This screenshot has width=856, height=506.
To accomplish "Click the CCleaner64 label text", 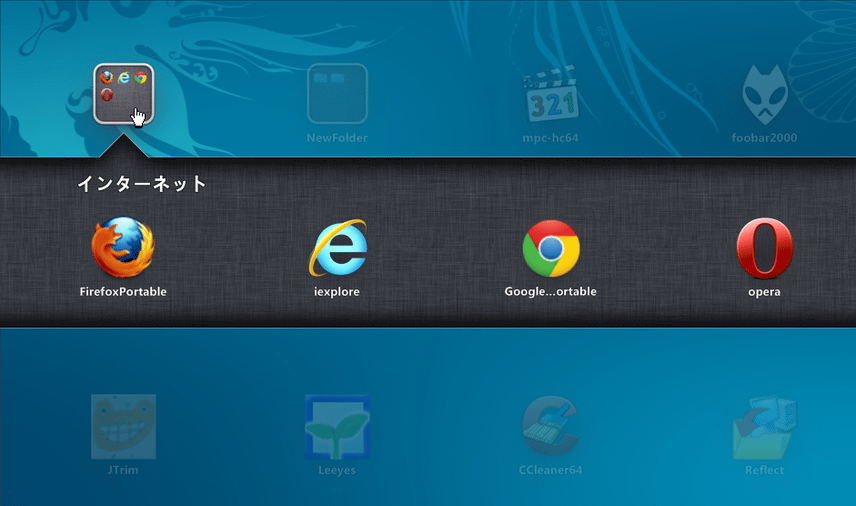I will pyautogui.click(x=550, y=469).
